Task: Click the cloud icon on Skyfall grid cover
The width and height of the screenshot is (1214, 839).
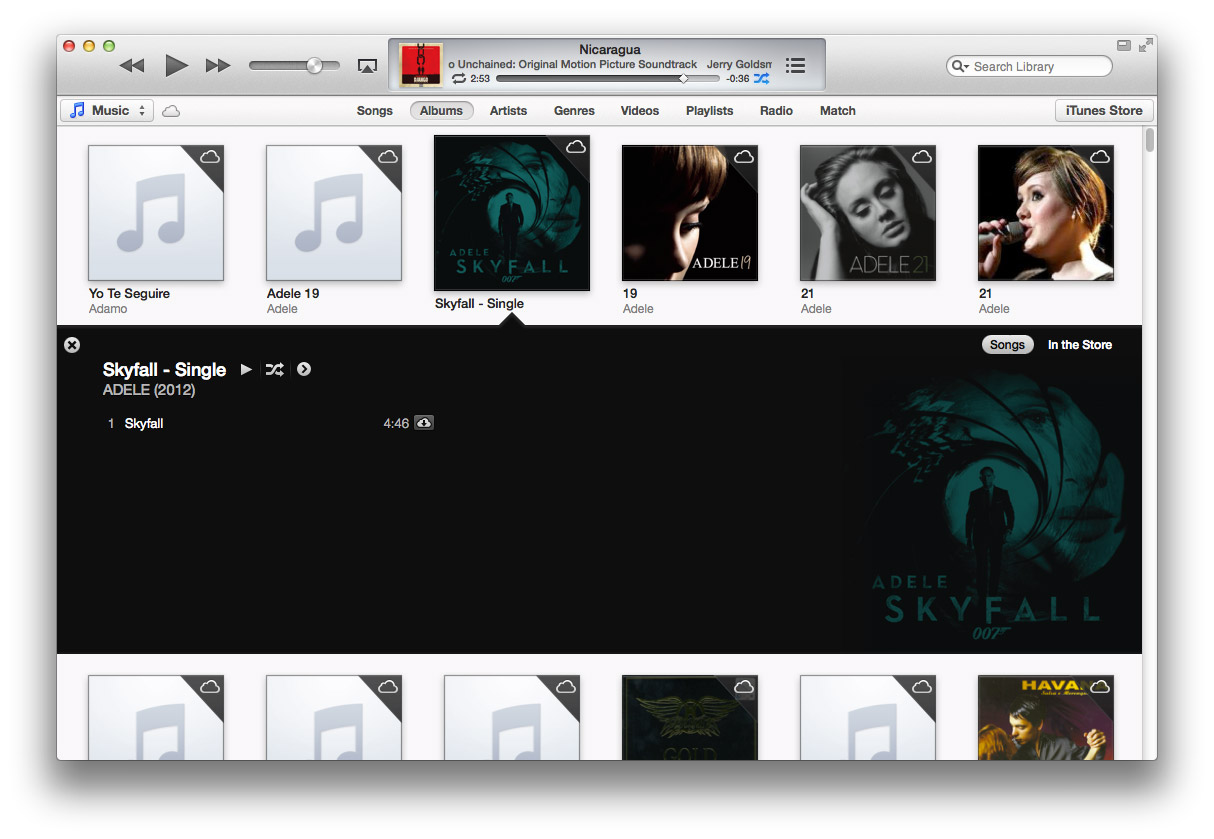Action: 576,147
